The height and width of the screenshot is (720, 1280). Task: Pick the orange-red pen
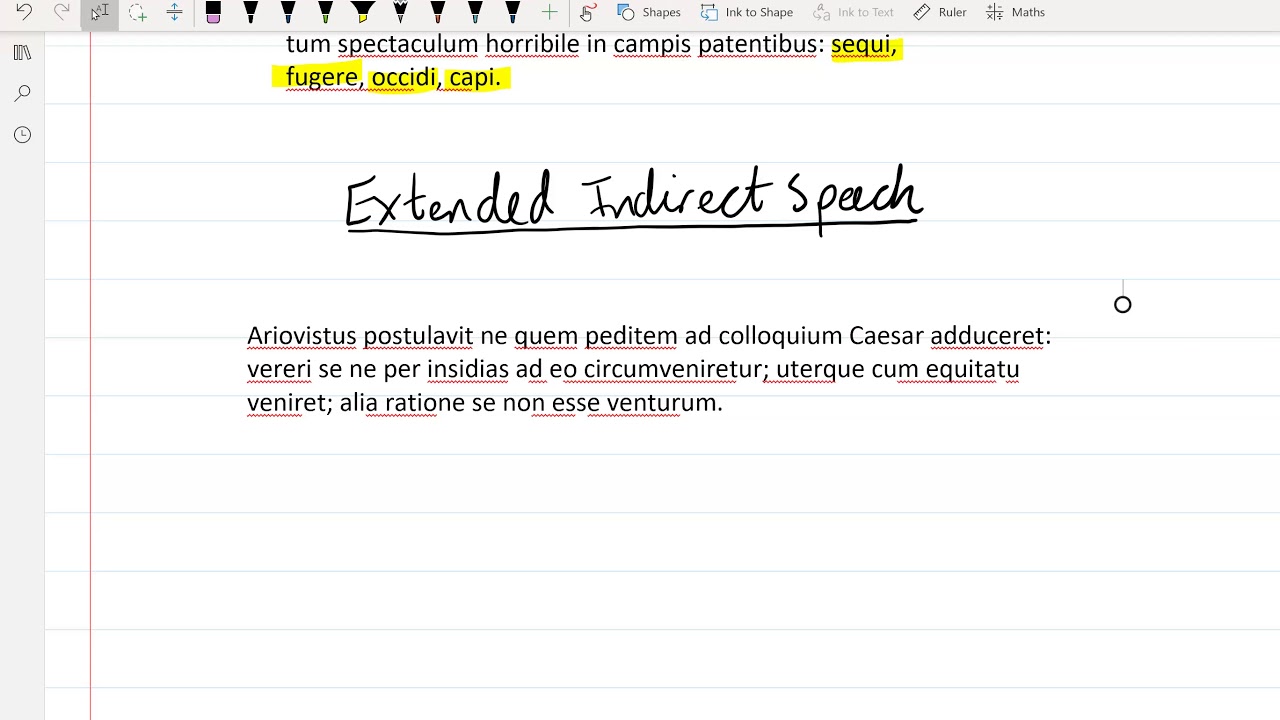pyautogui.click(x=437, y=12)
